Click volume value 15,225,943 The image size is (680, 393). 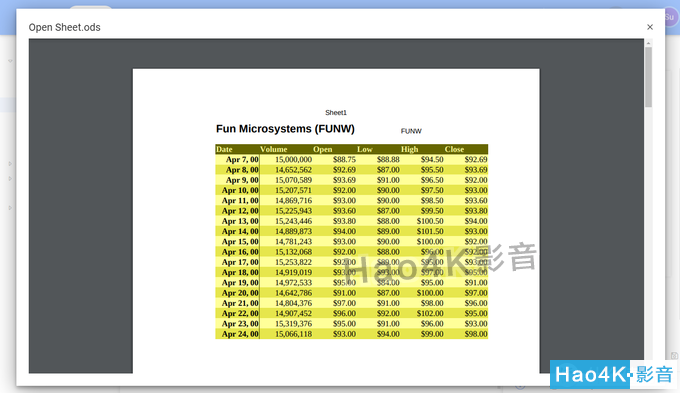[293, 211]
